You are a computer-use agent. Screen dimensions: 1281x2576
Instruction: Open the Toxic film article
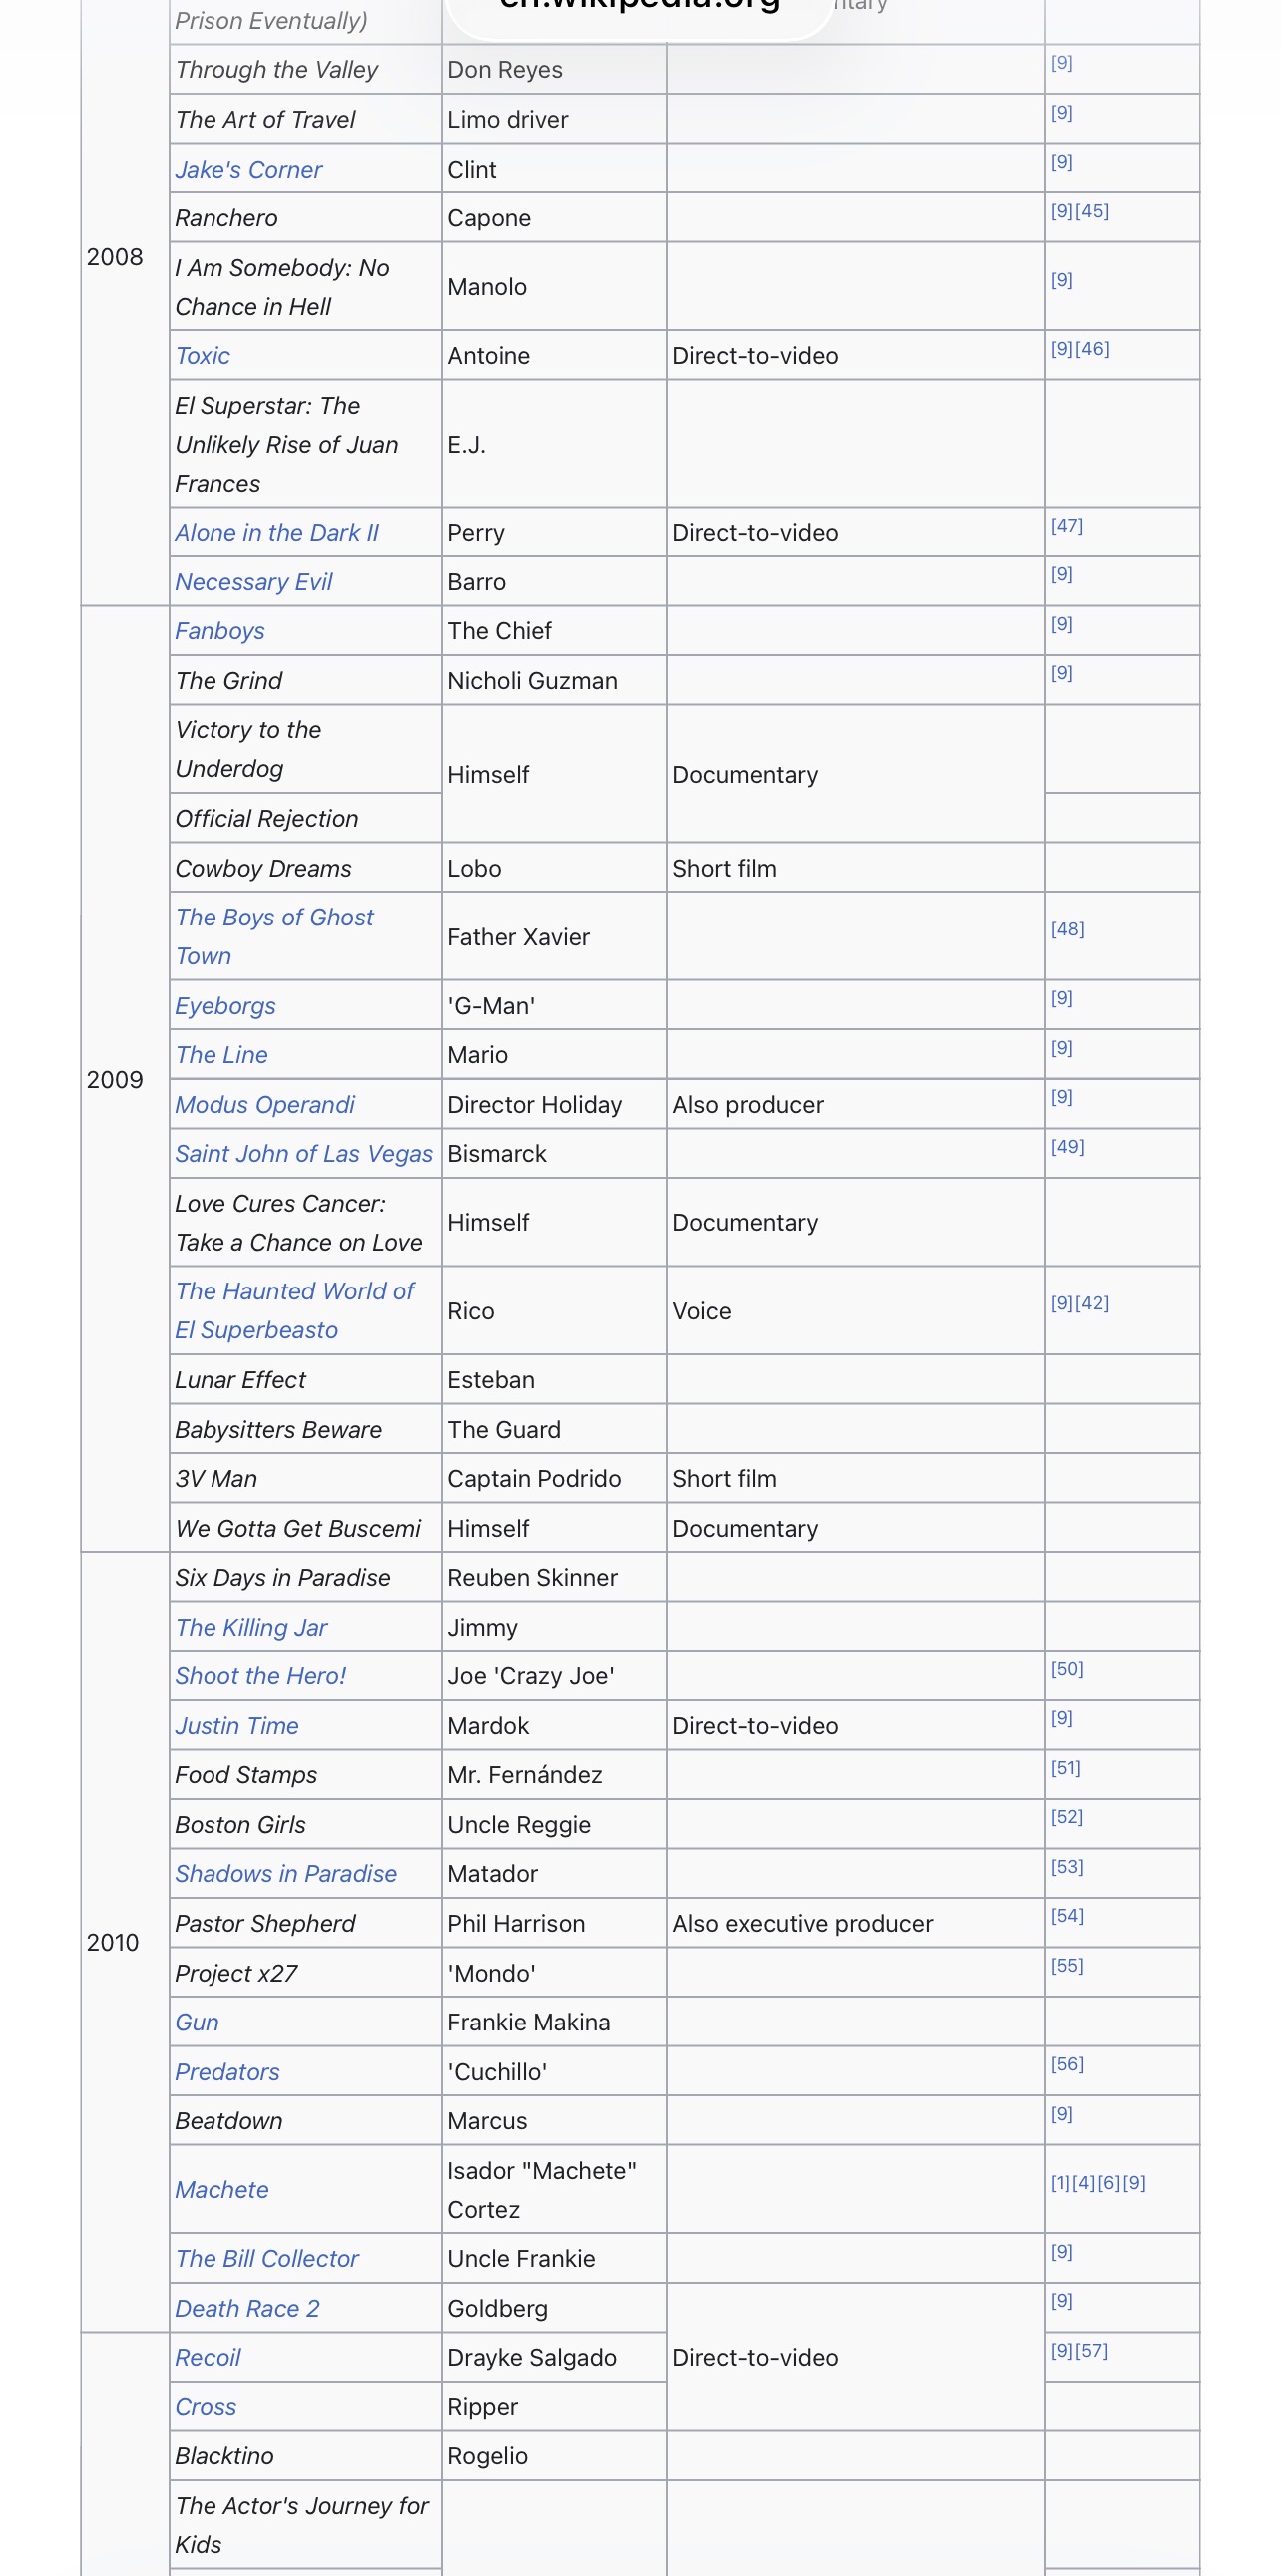pyautogui.click(x=202, y=356)
